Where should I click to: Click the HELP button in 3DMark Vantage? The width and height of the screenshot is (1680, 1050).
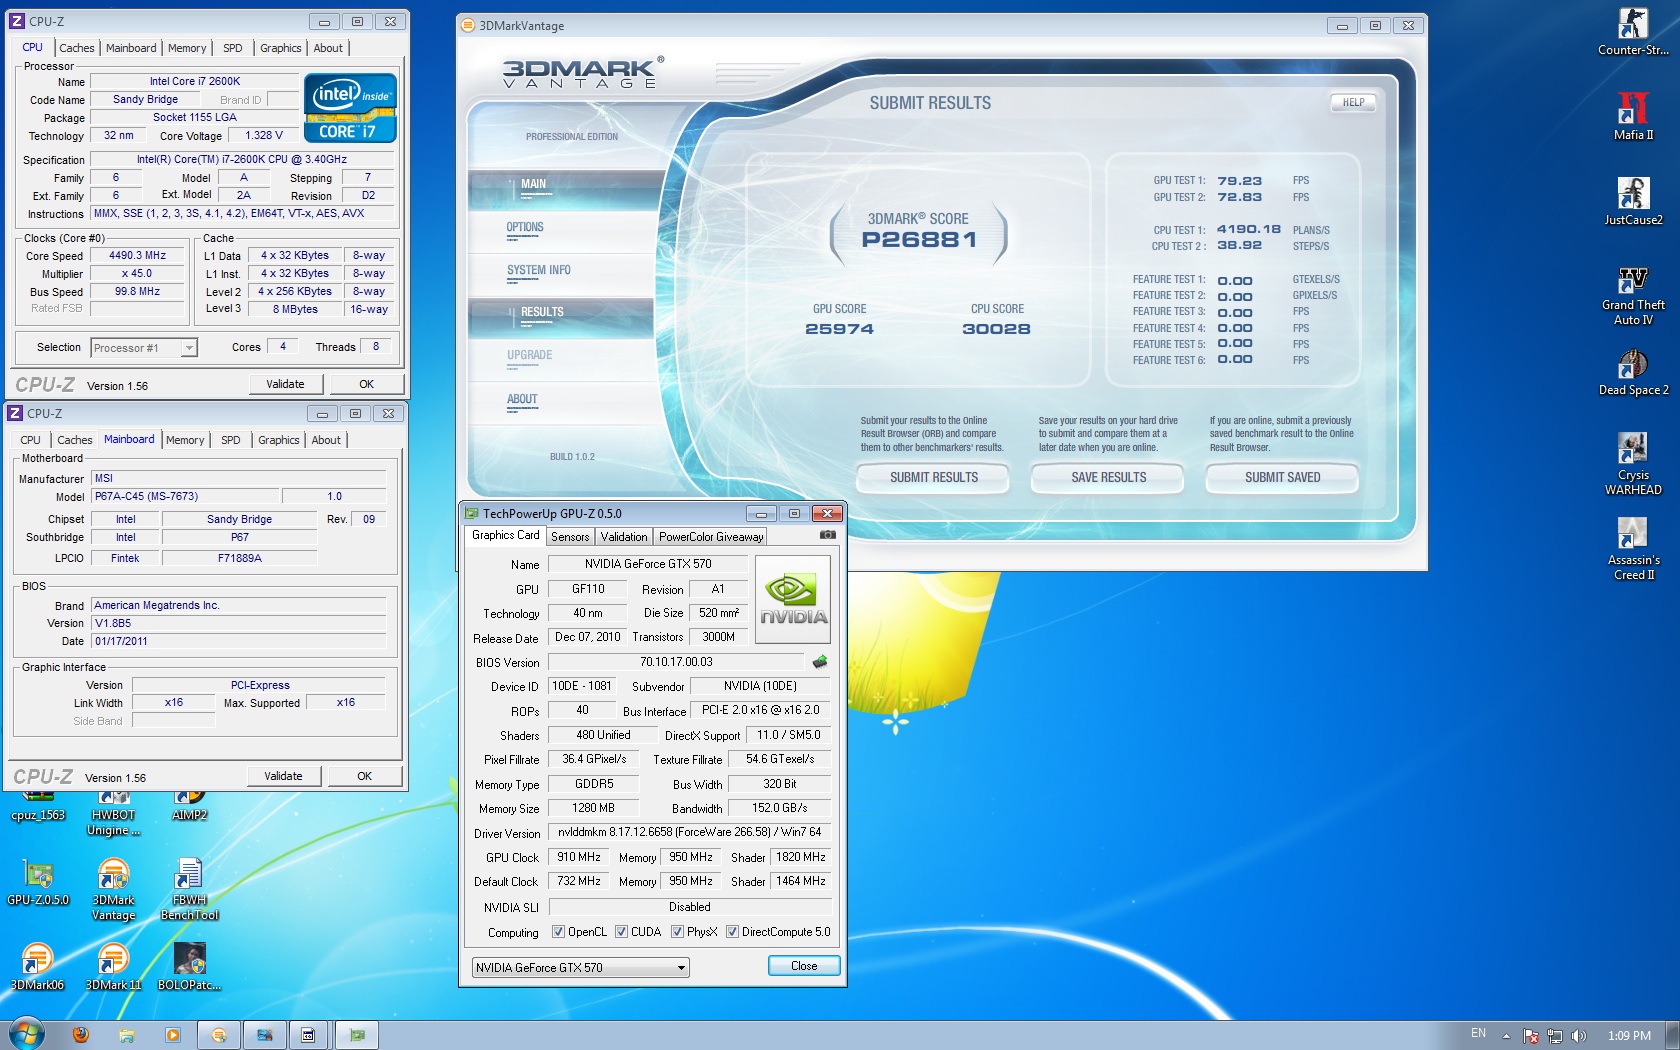click(x=1353, y=102)
